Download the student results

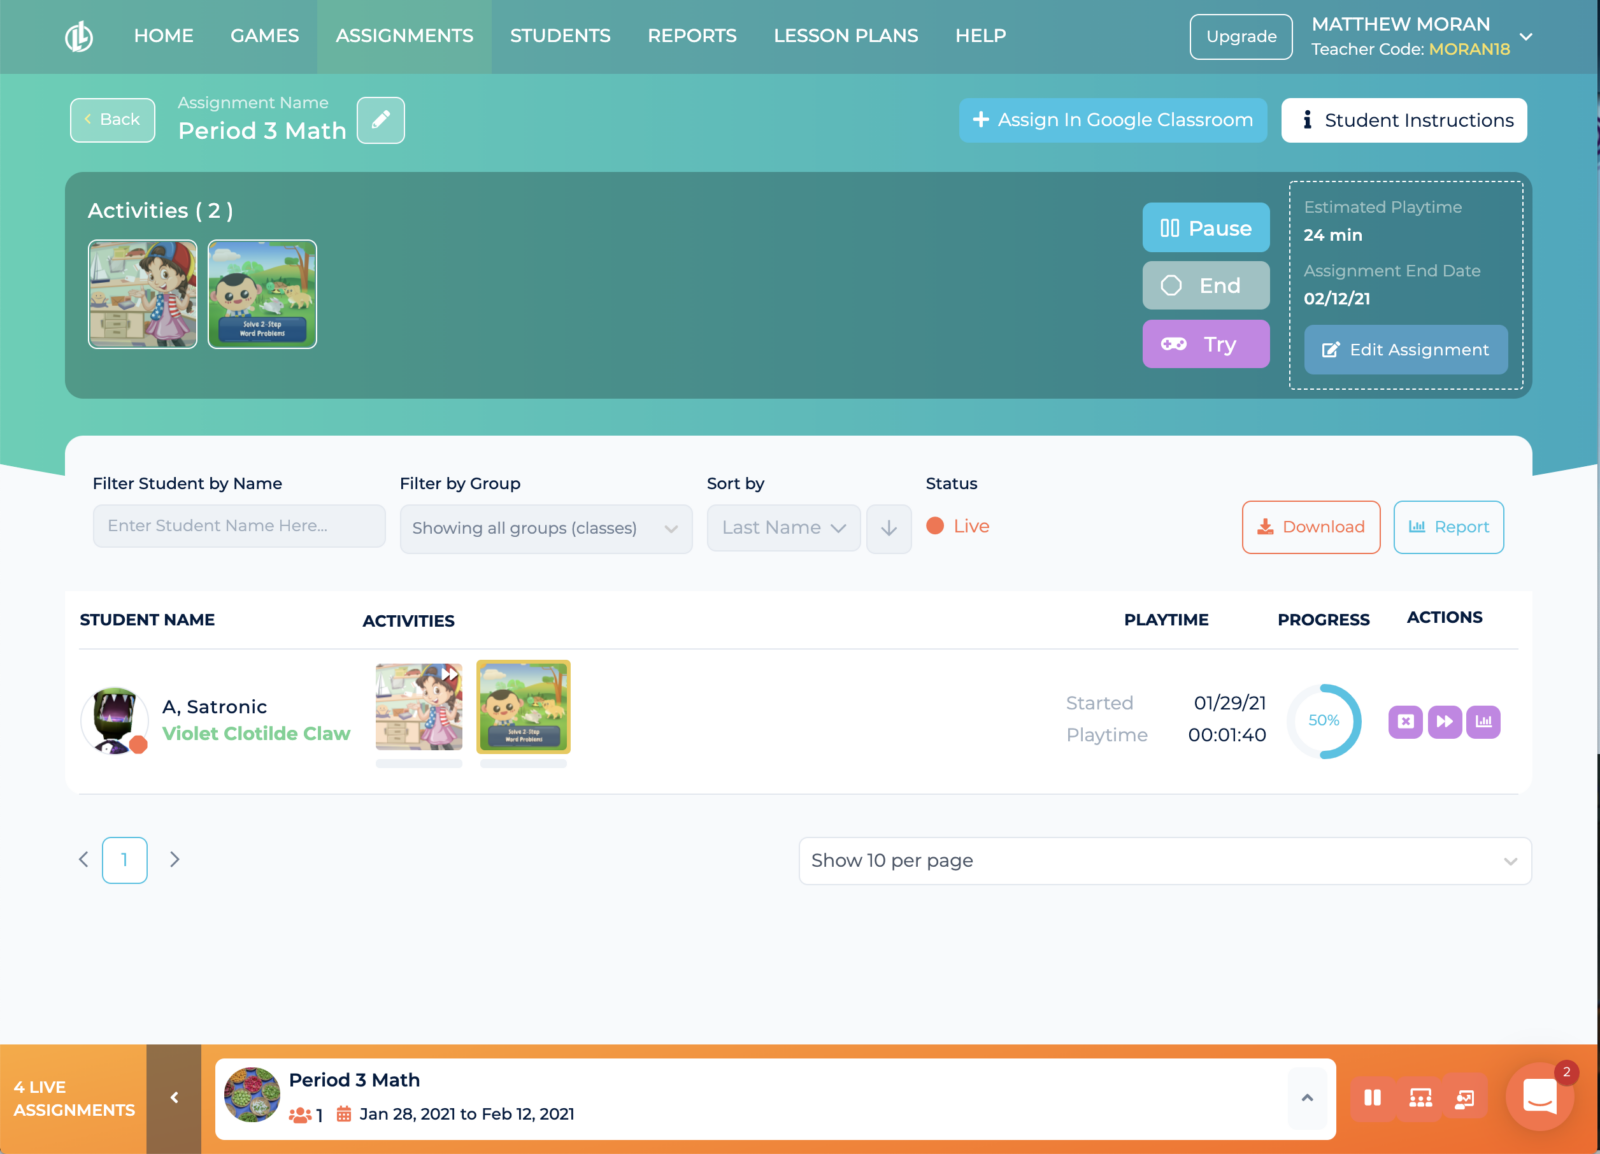(x=1311, y=527)
